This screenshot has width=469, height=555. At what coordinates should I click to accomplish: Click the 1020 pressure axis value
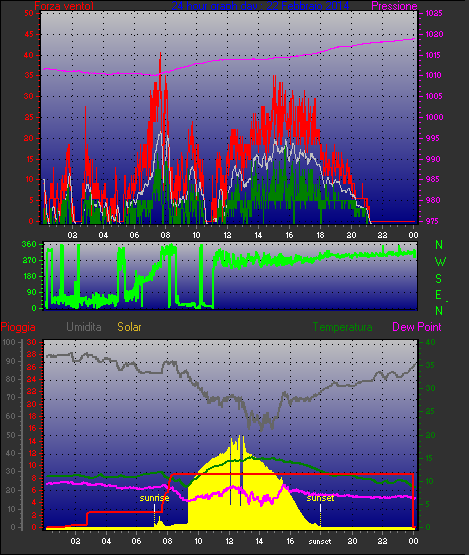tap(434, 34)
